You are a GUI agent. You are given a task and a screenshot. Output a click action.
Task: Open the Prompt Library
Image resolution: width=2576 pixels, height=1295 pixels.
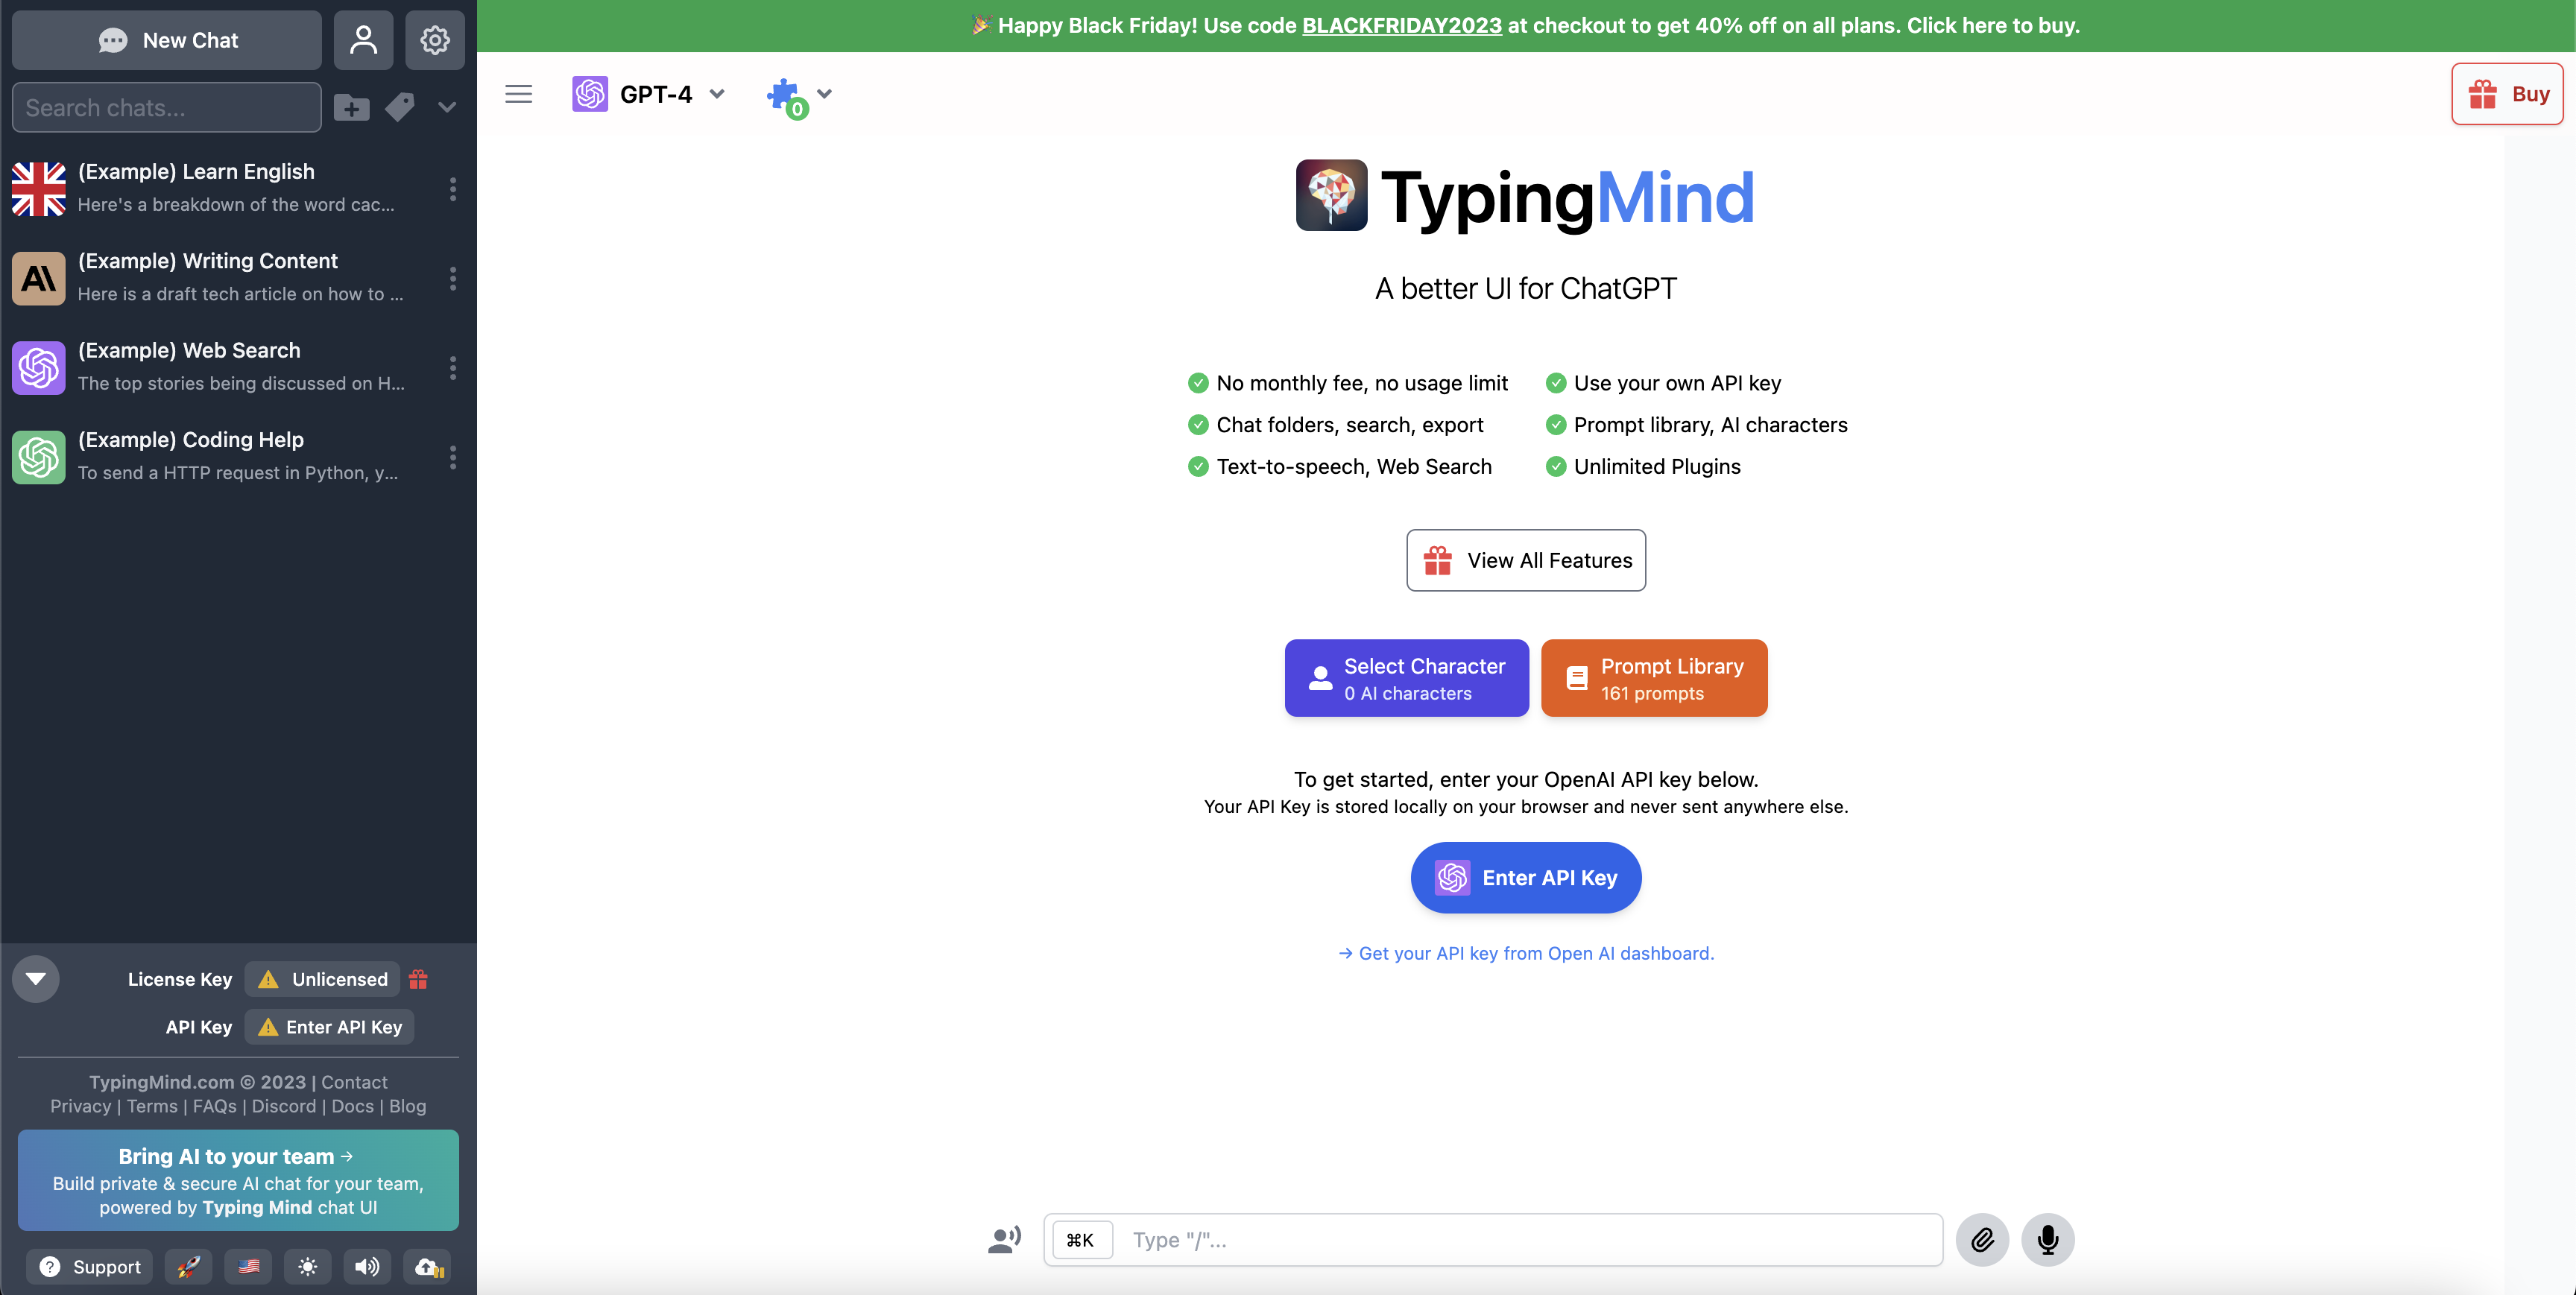tap(1654, 678)
